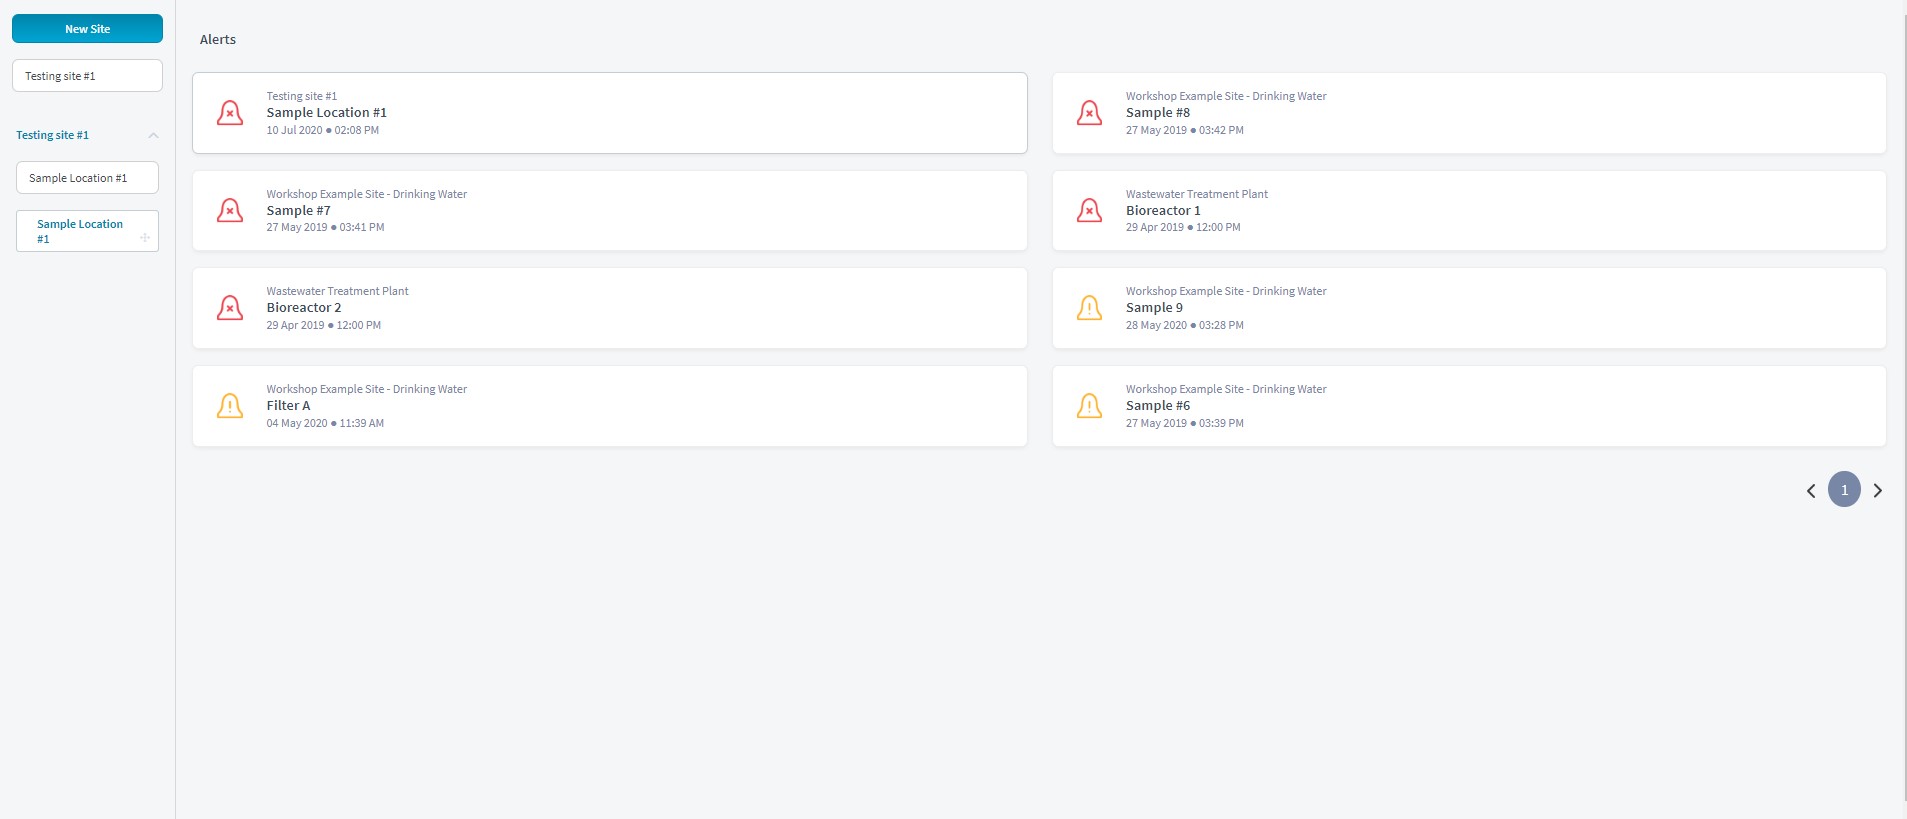Image resolution: width=1907 pixels, height=819 pixels.
Task: Click the 04 May 2020 11:39 AM timestamp
Action: coord(325,423)
